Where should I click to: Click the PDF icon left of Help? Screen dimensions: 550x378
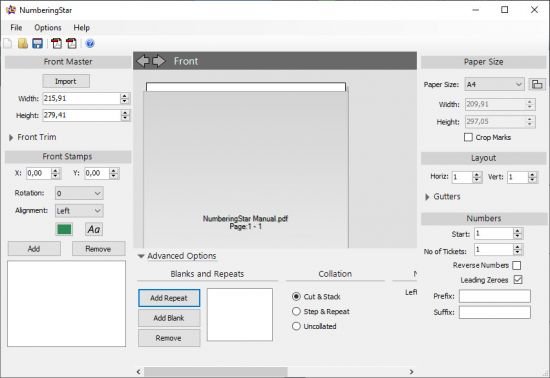click(x=72, y=43)
